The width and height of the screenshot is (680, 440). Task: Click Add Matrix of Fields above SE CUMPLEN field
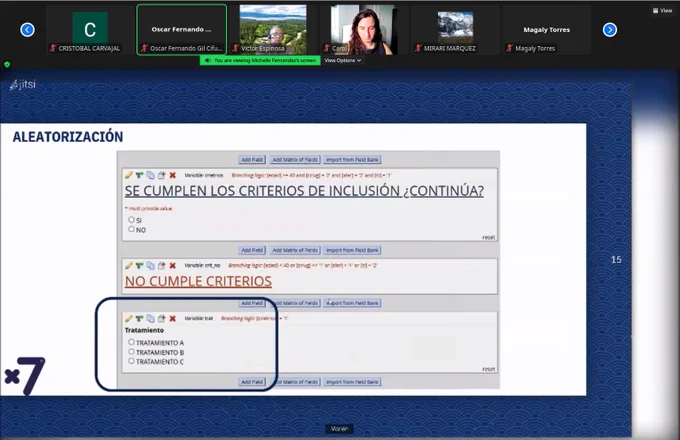click(295, 160)
